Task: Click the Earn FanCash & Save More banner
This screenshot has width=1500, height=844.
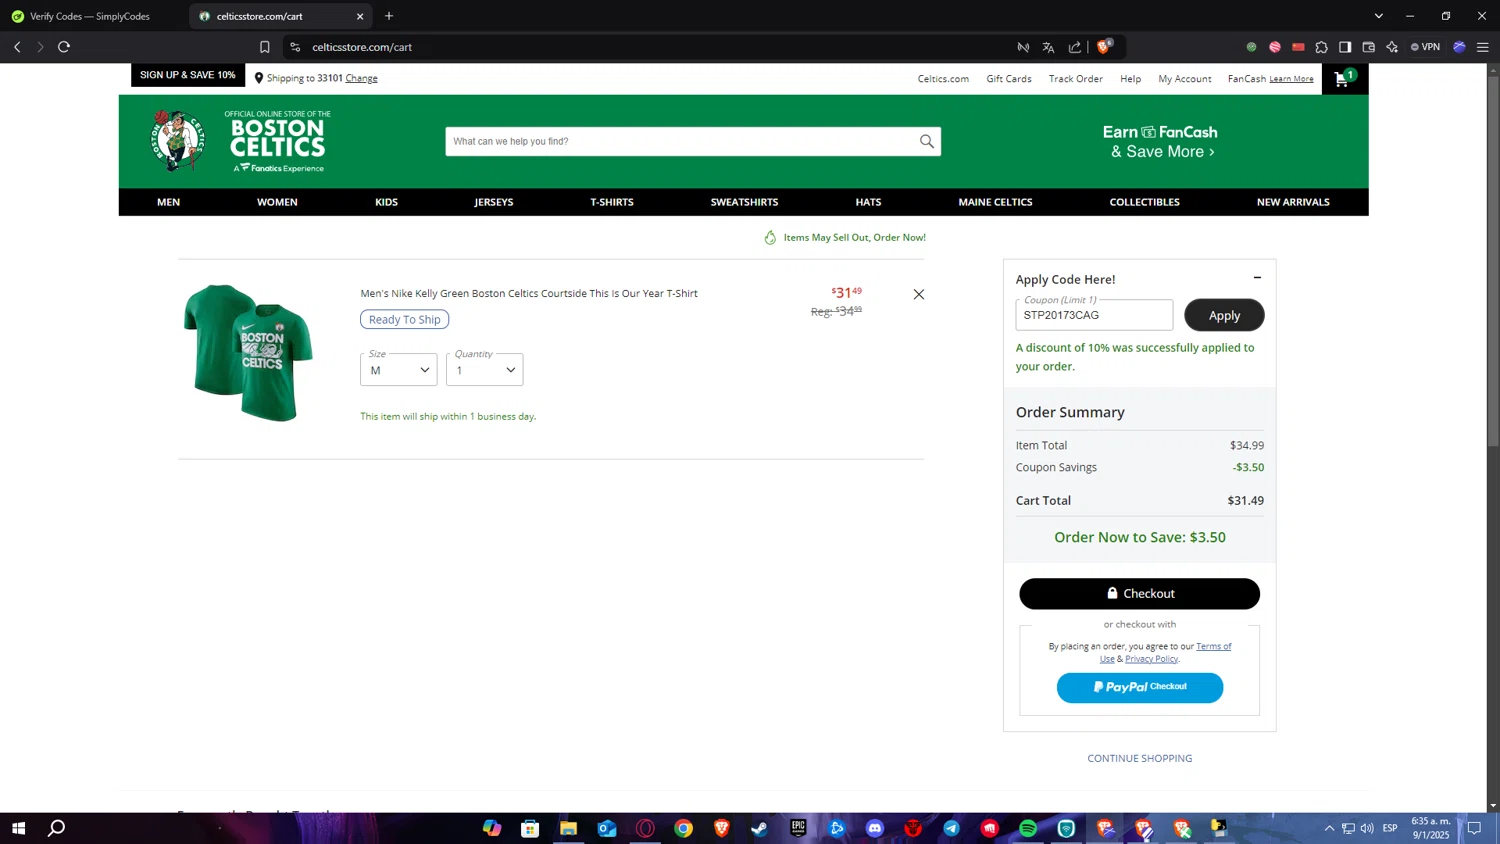Action: tap(1160, 141)
